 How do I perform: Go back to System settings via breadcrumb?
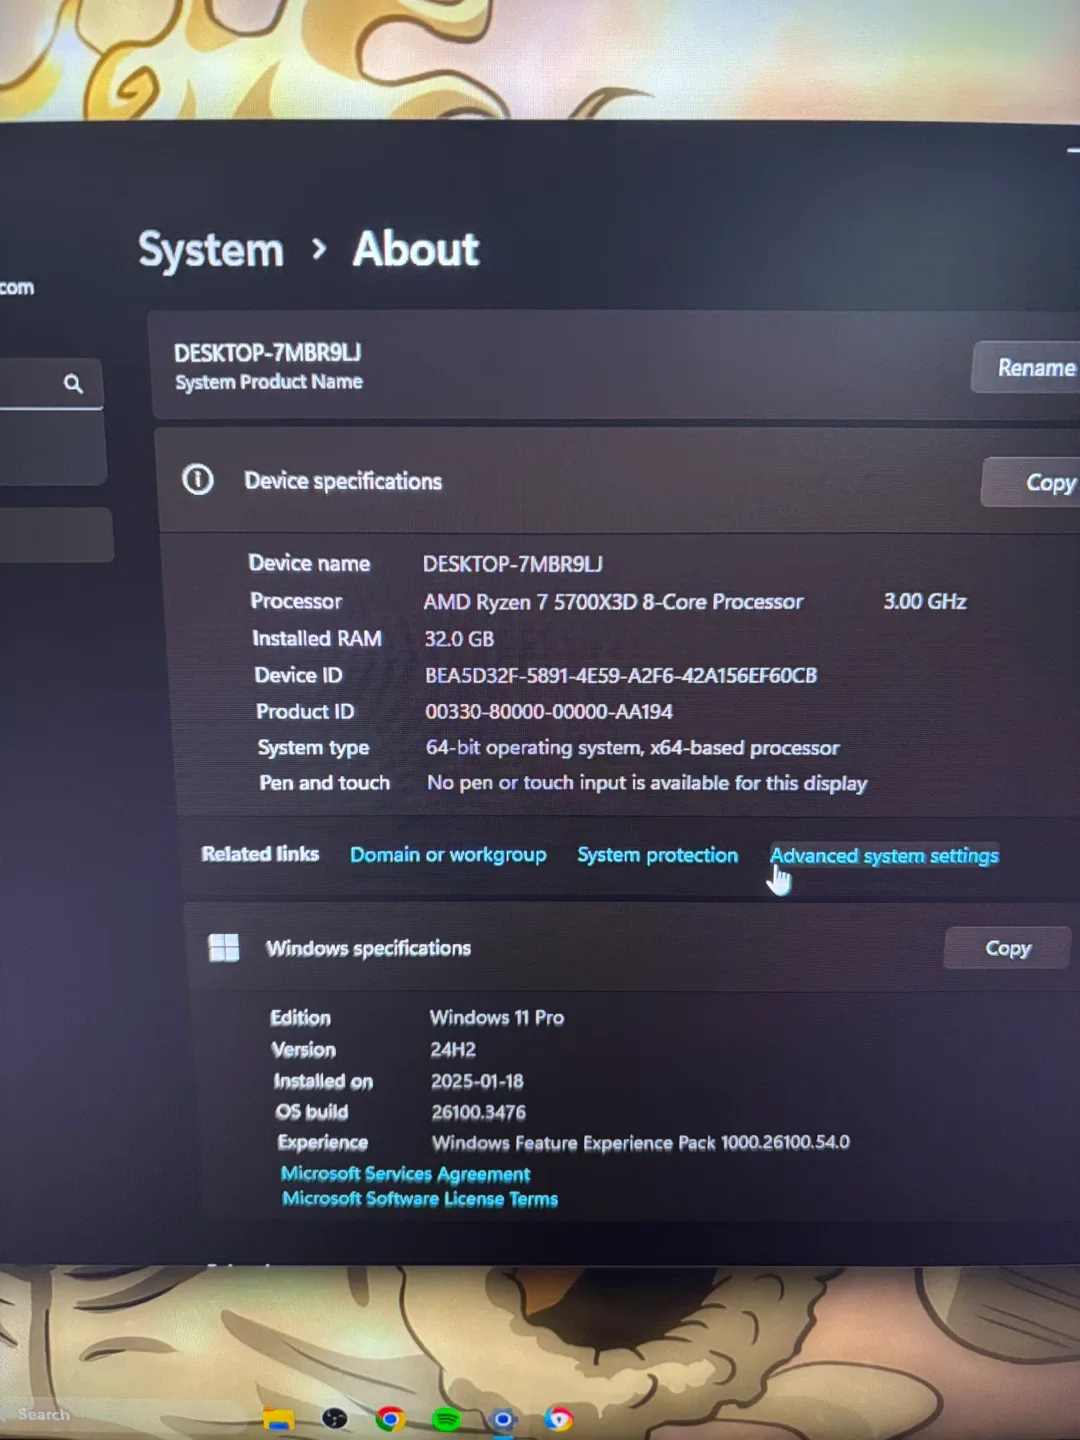point(210,250)
